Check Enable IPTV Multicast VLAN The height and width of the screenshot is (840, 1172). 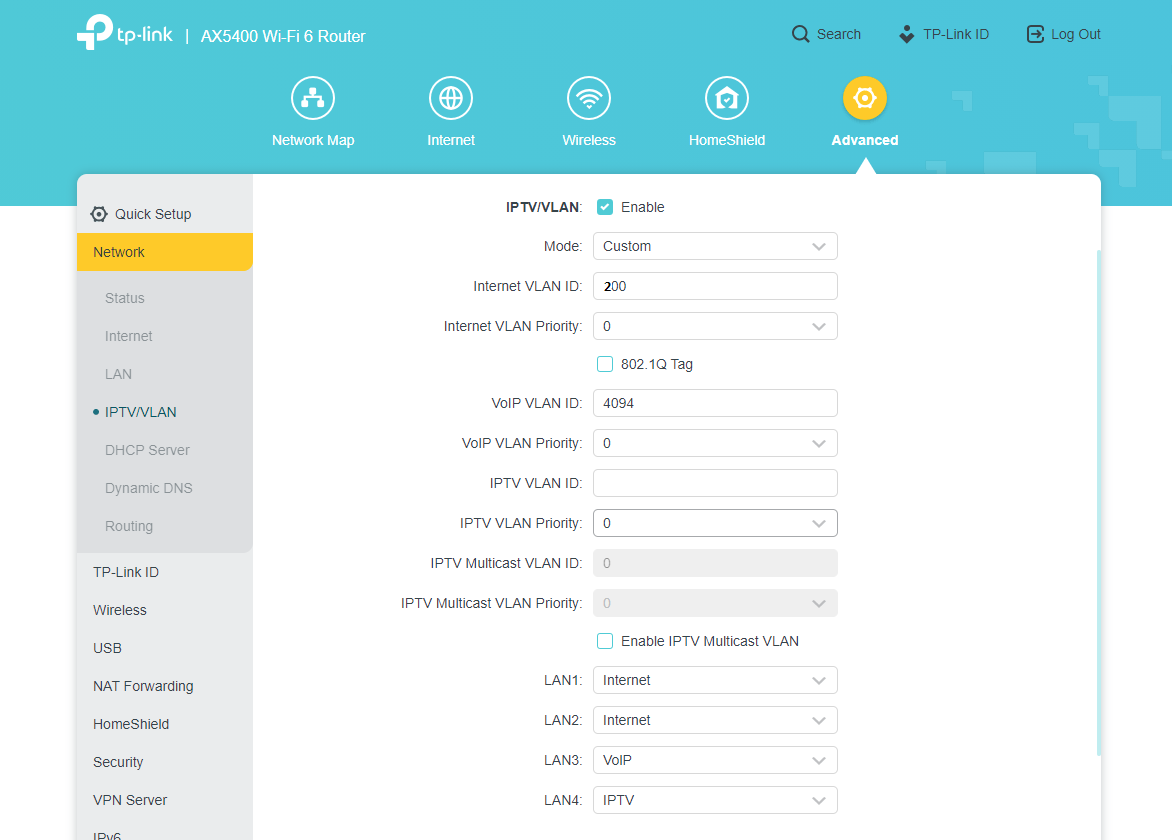605,641
